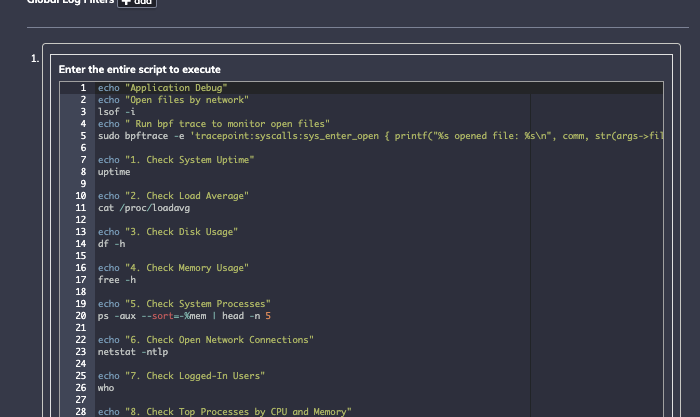
Task: Click line number 20 in the gutter
Action: pos(80,315)
